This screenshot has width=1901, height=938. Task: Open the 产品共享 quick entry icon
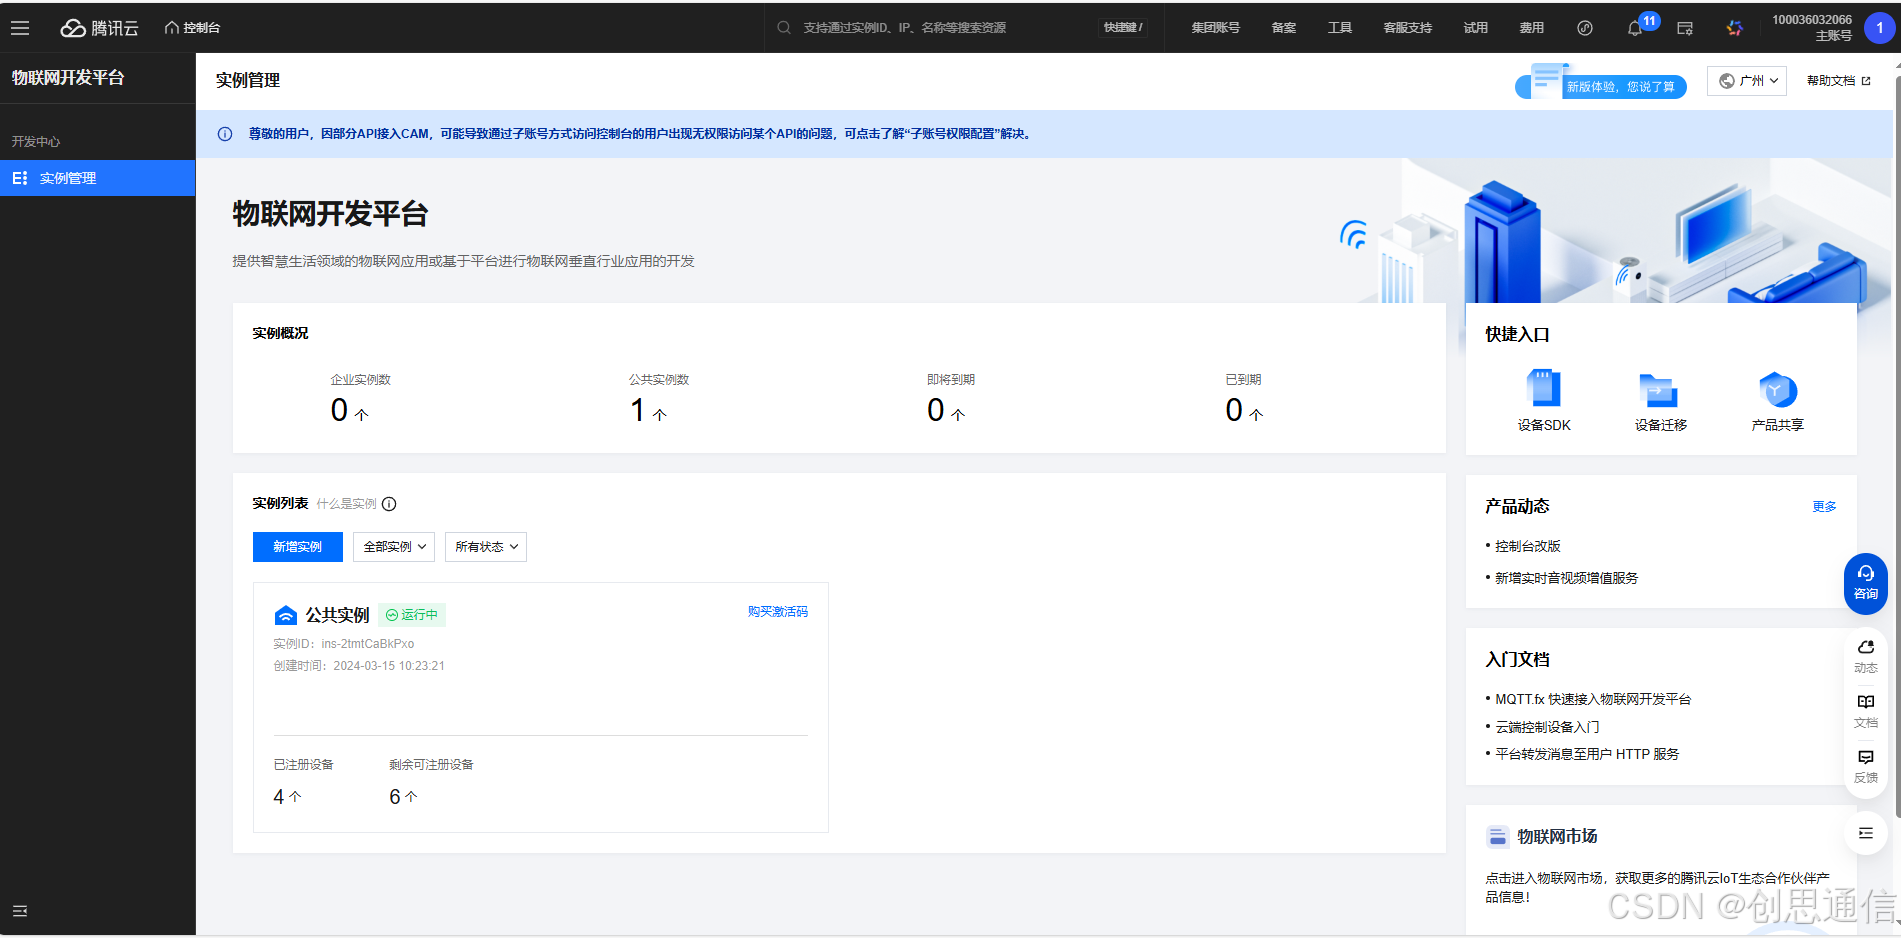(x=1777, y=389)
